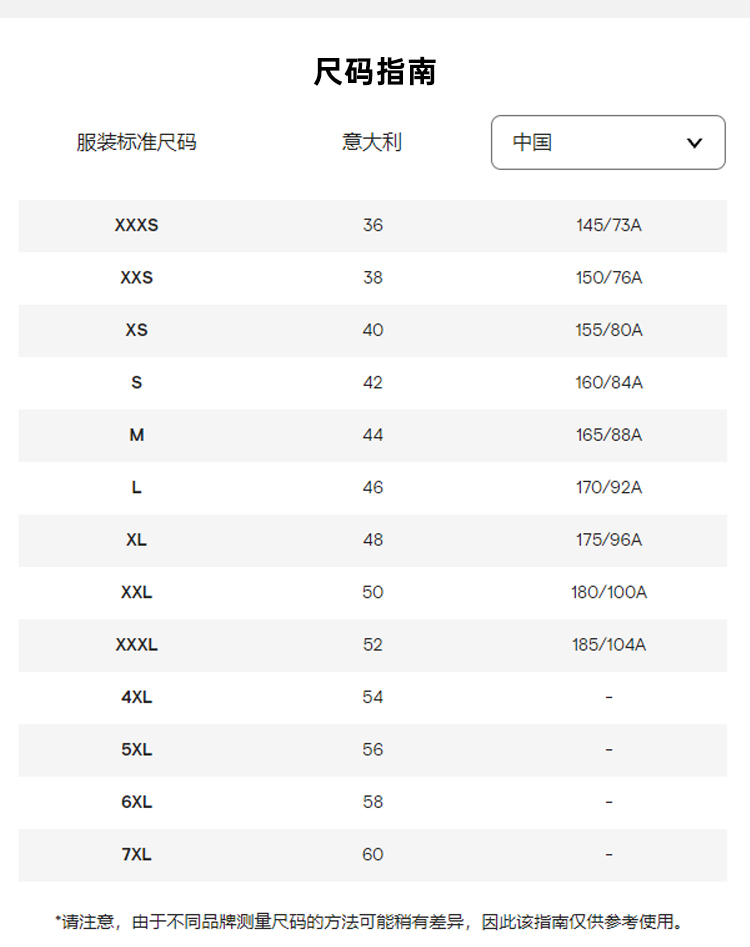Screen dimensions: 750x947
Task: Click the 7XL size label
Action: pyautogui.click(x=137, y=854)
